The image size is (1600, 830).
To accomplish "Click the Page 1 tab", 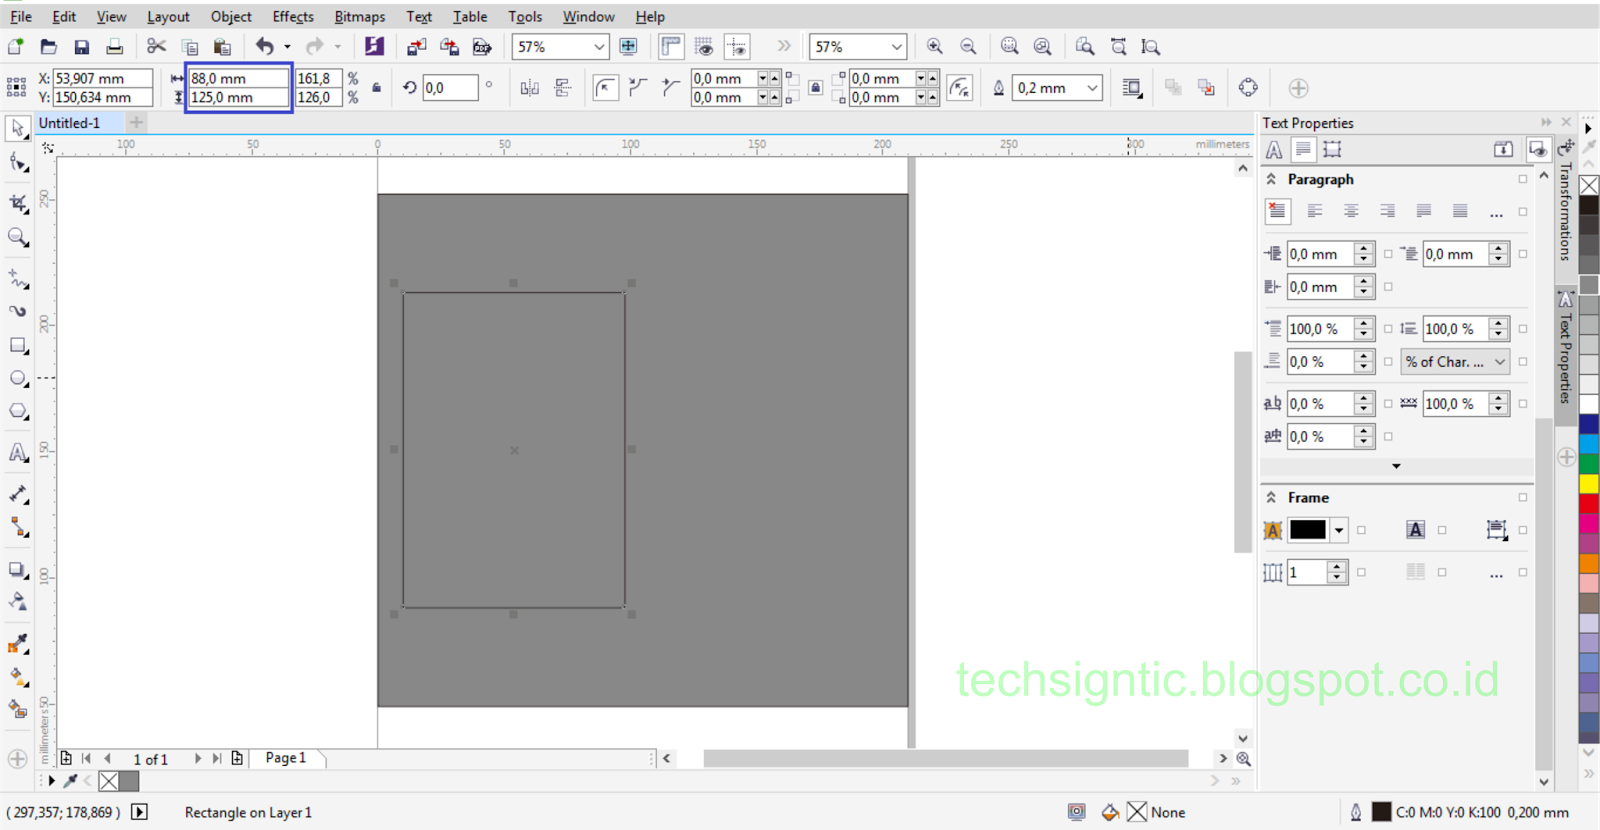I will tap(286, 758).
